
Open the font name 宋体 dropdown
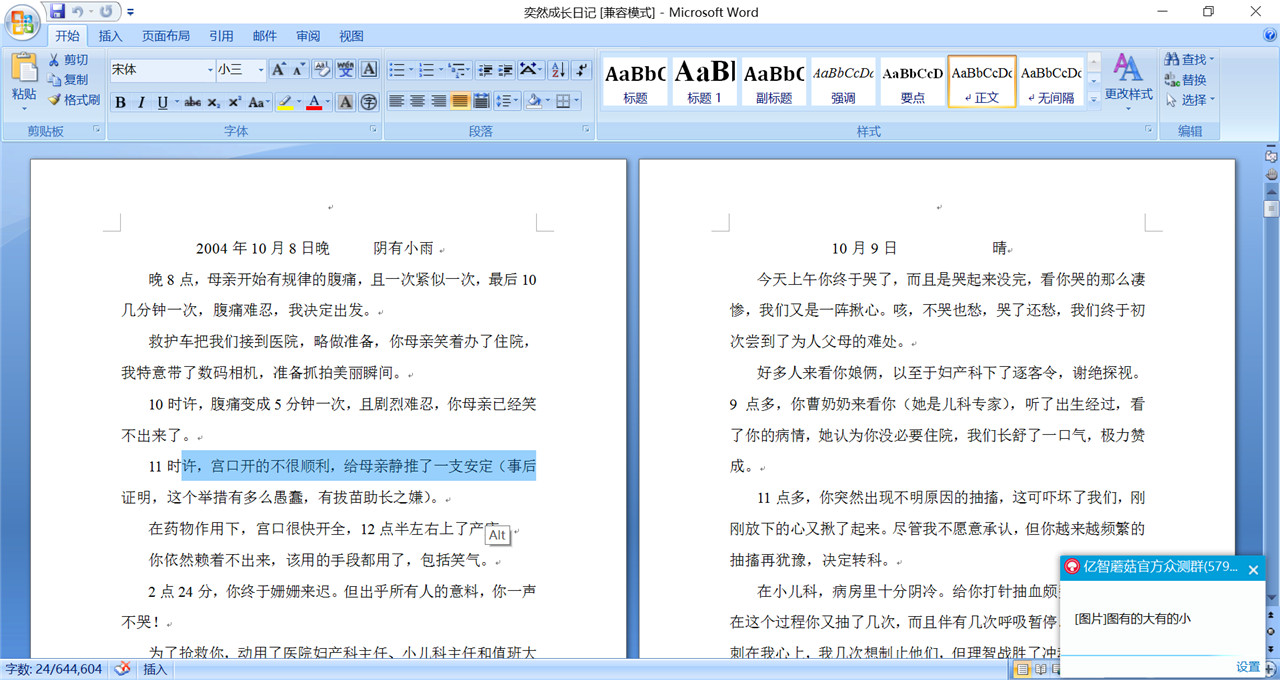(x=210, y=70)
